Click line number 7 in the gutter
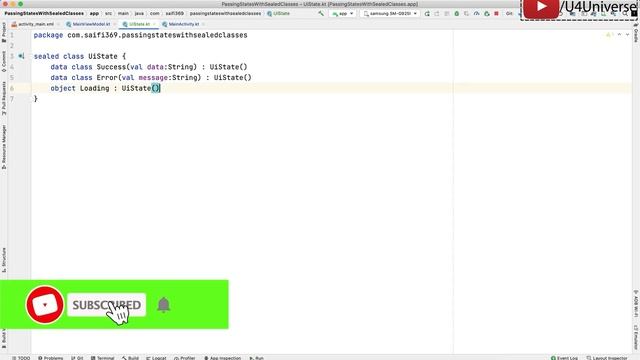The height and width of the screenshot is (360, 640). pos(12,99)
